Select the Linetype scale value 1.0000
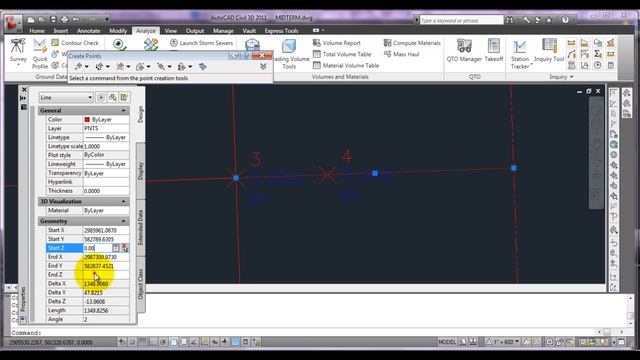Image resolution: width=640 pixels, height=360 pixels. pos(106,146)
